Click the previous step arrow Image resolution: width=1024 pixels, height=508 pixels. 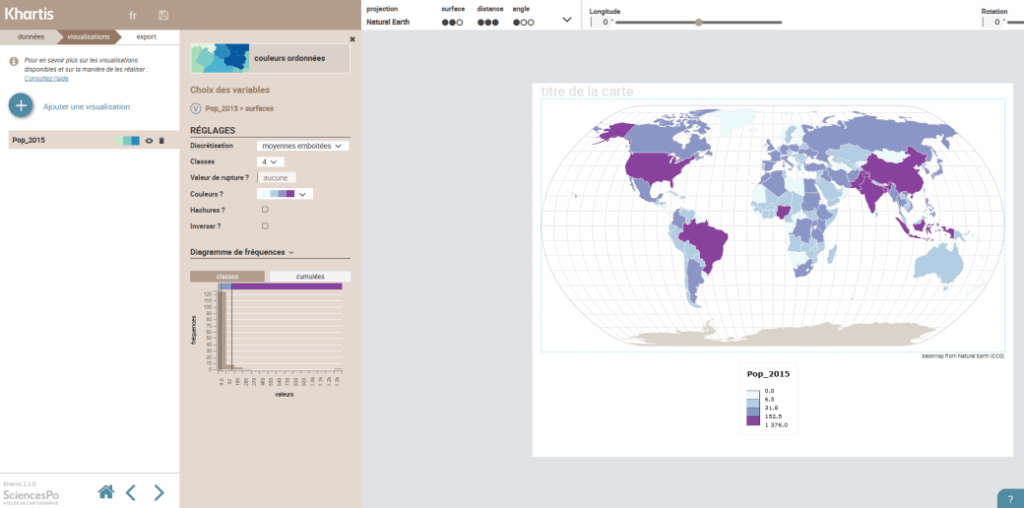pyautogui.click(x=131, y=491)
